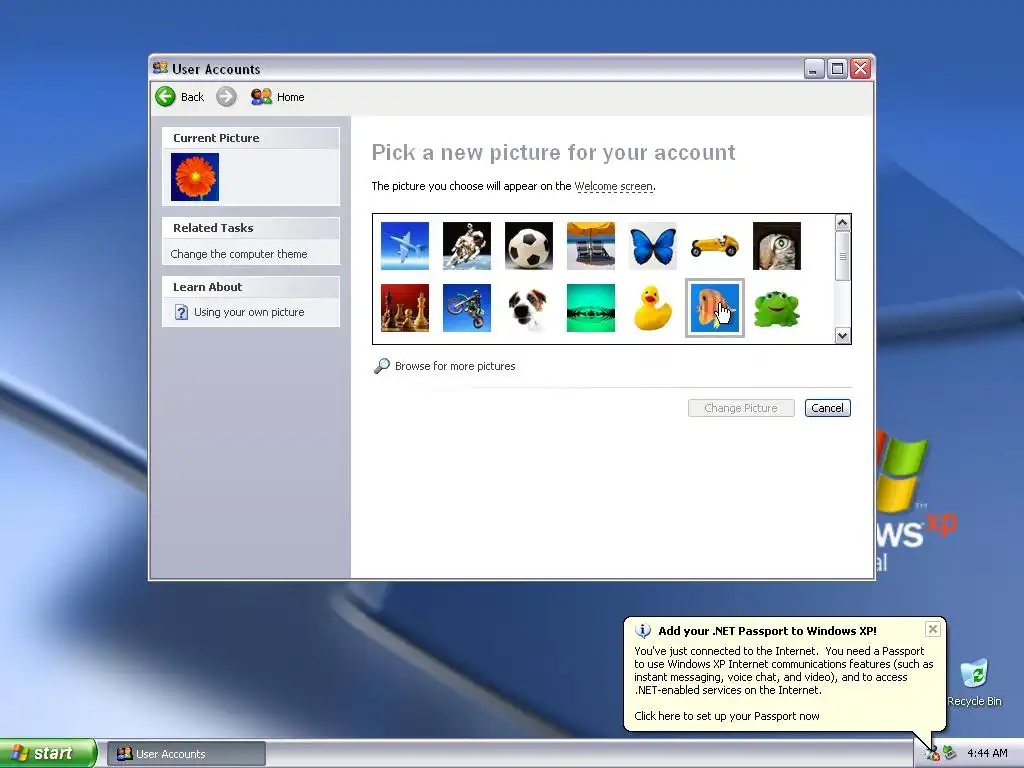The height and width of the screenshot is (768, 1024).
Task: Choose the green frog picture
Action: coord(776,308)
